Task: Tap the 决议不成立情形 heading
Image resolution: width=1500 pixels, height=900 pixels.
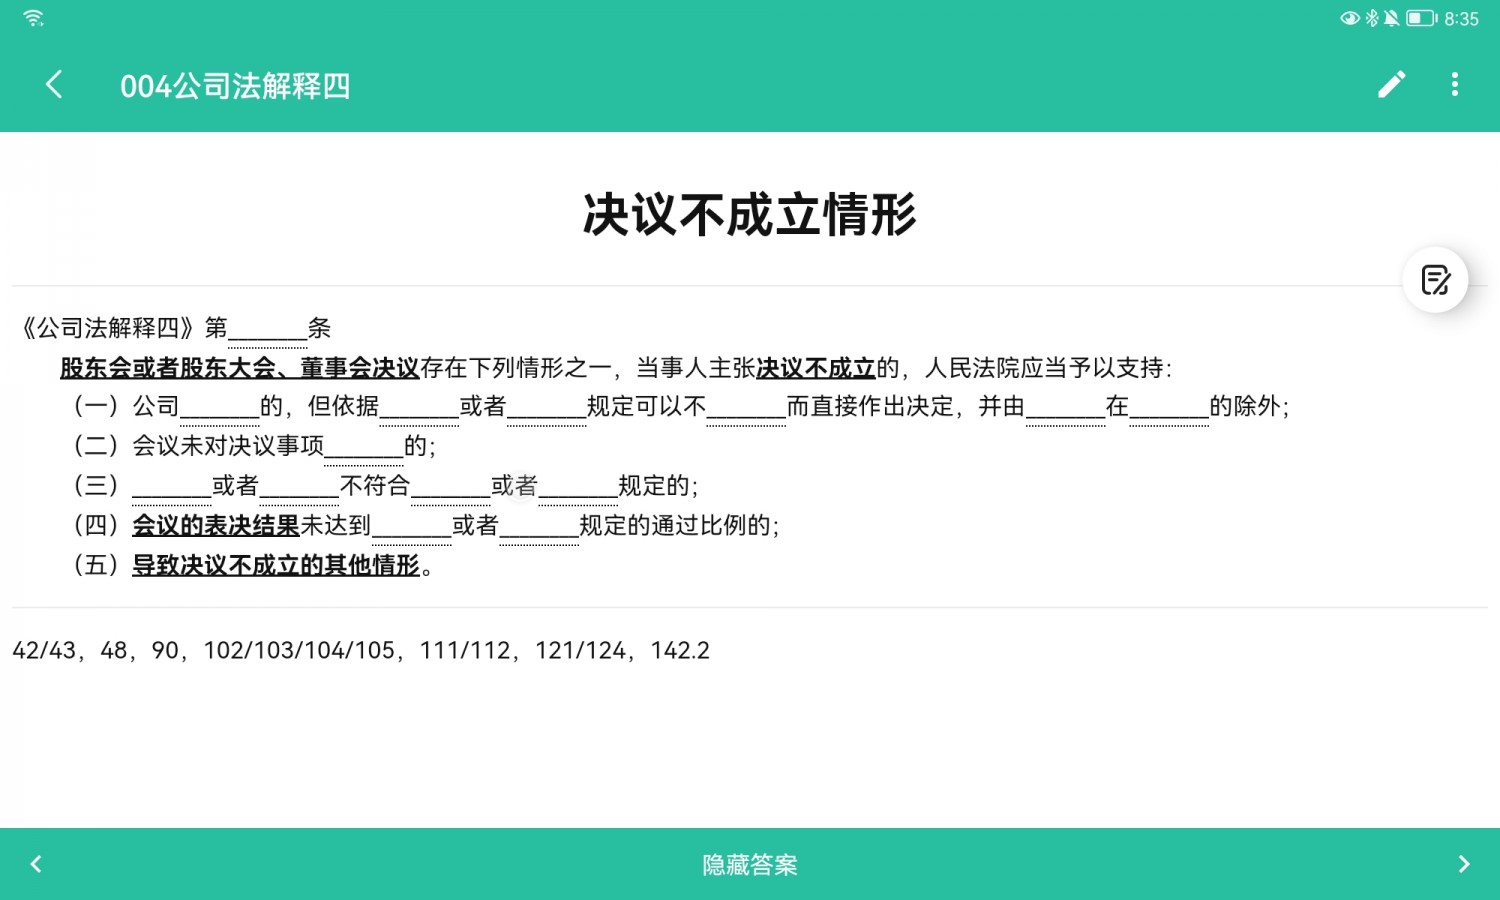Action: [749, 215]
